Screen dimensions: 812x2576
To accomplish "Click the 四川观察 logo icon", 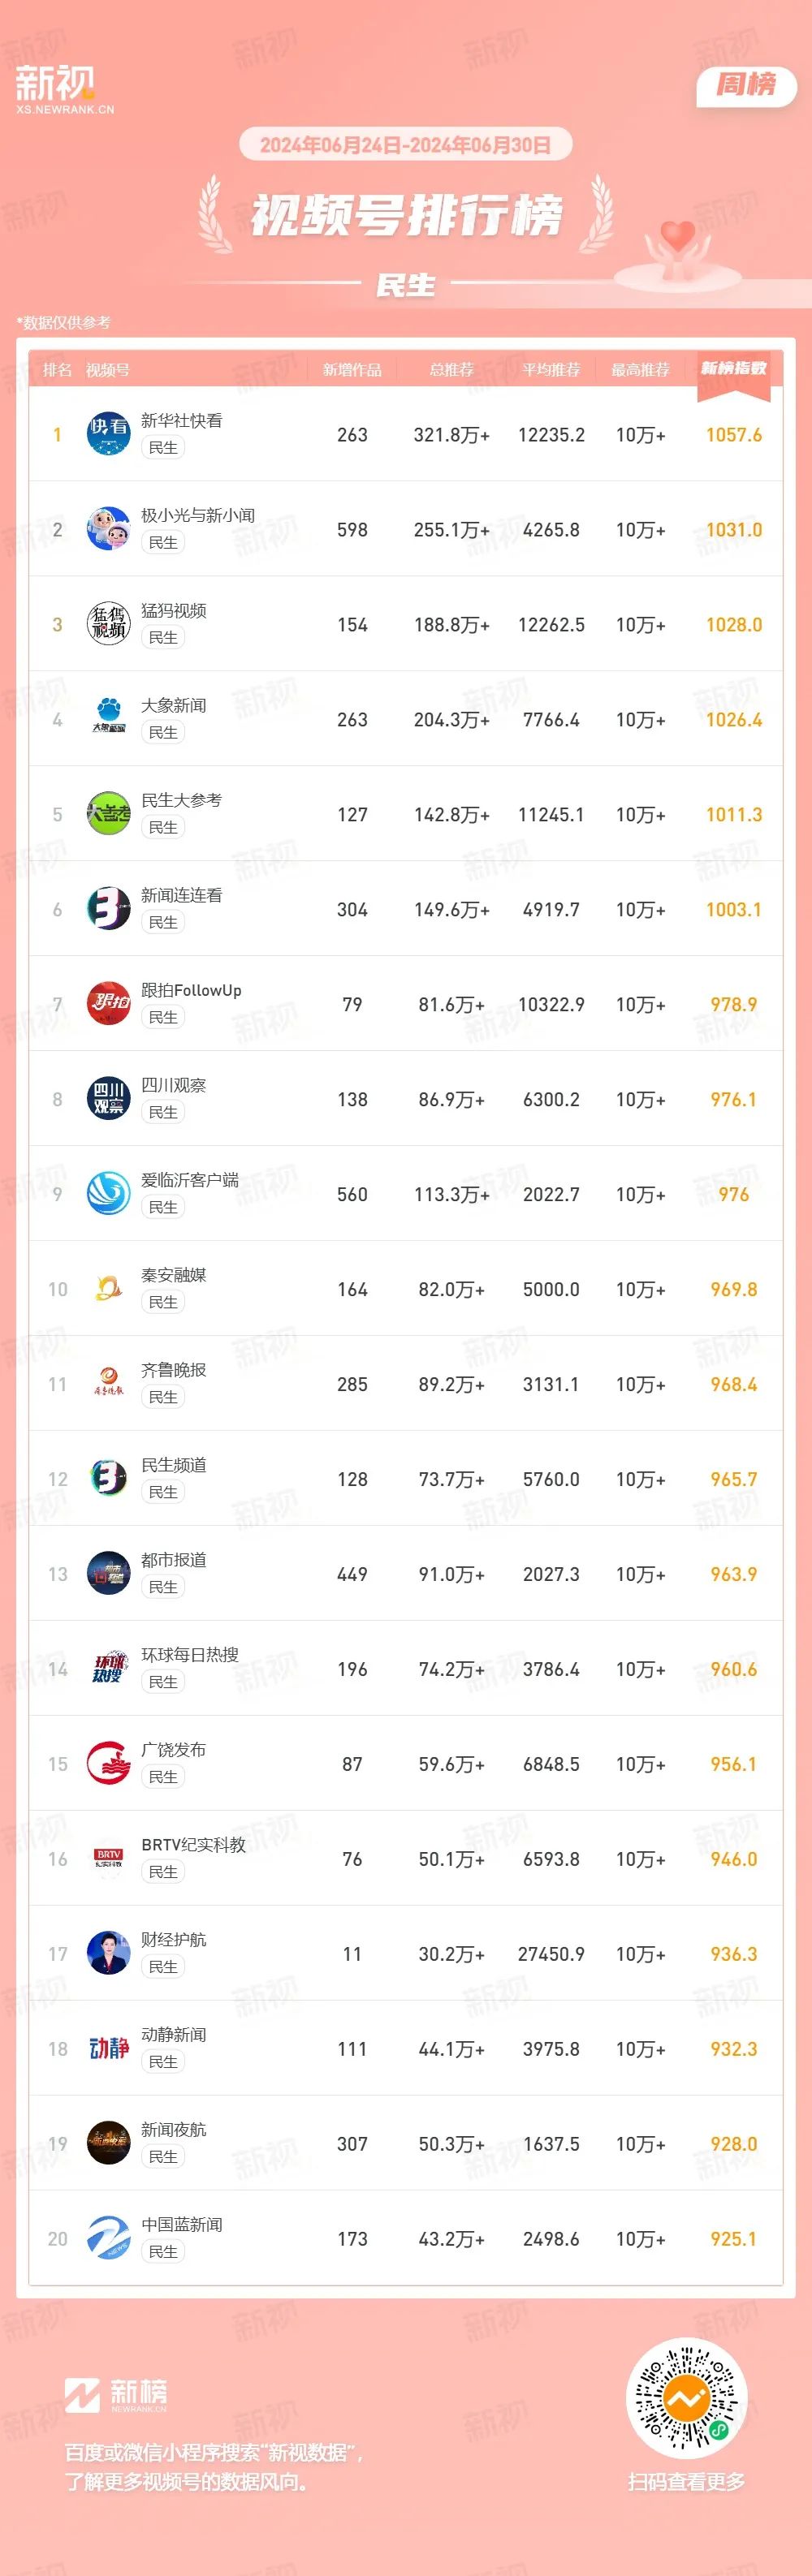I will coord(108,1098).
